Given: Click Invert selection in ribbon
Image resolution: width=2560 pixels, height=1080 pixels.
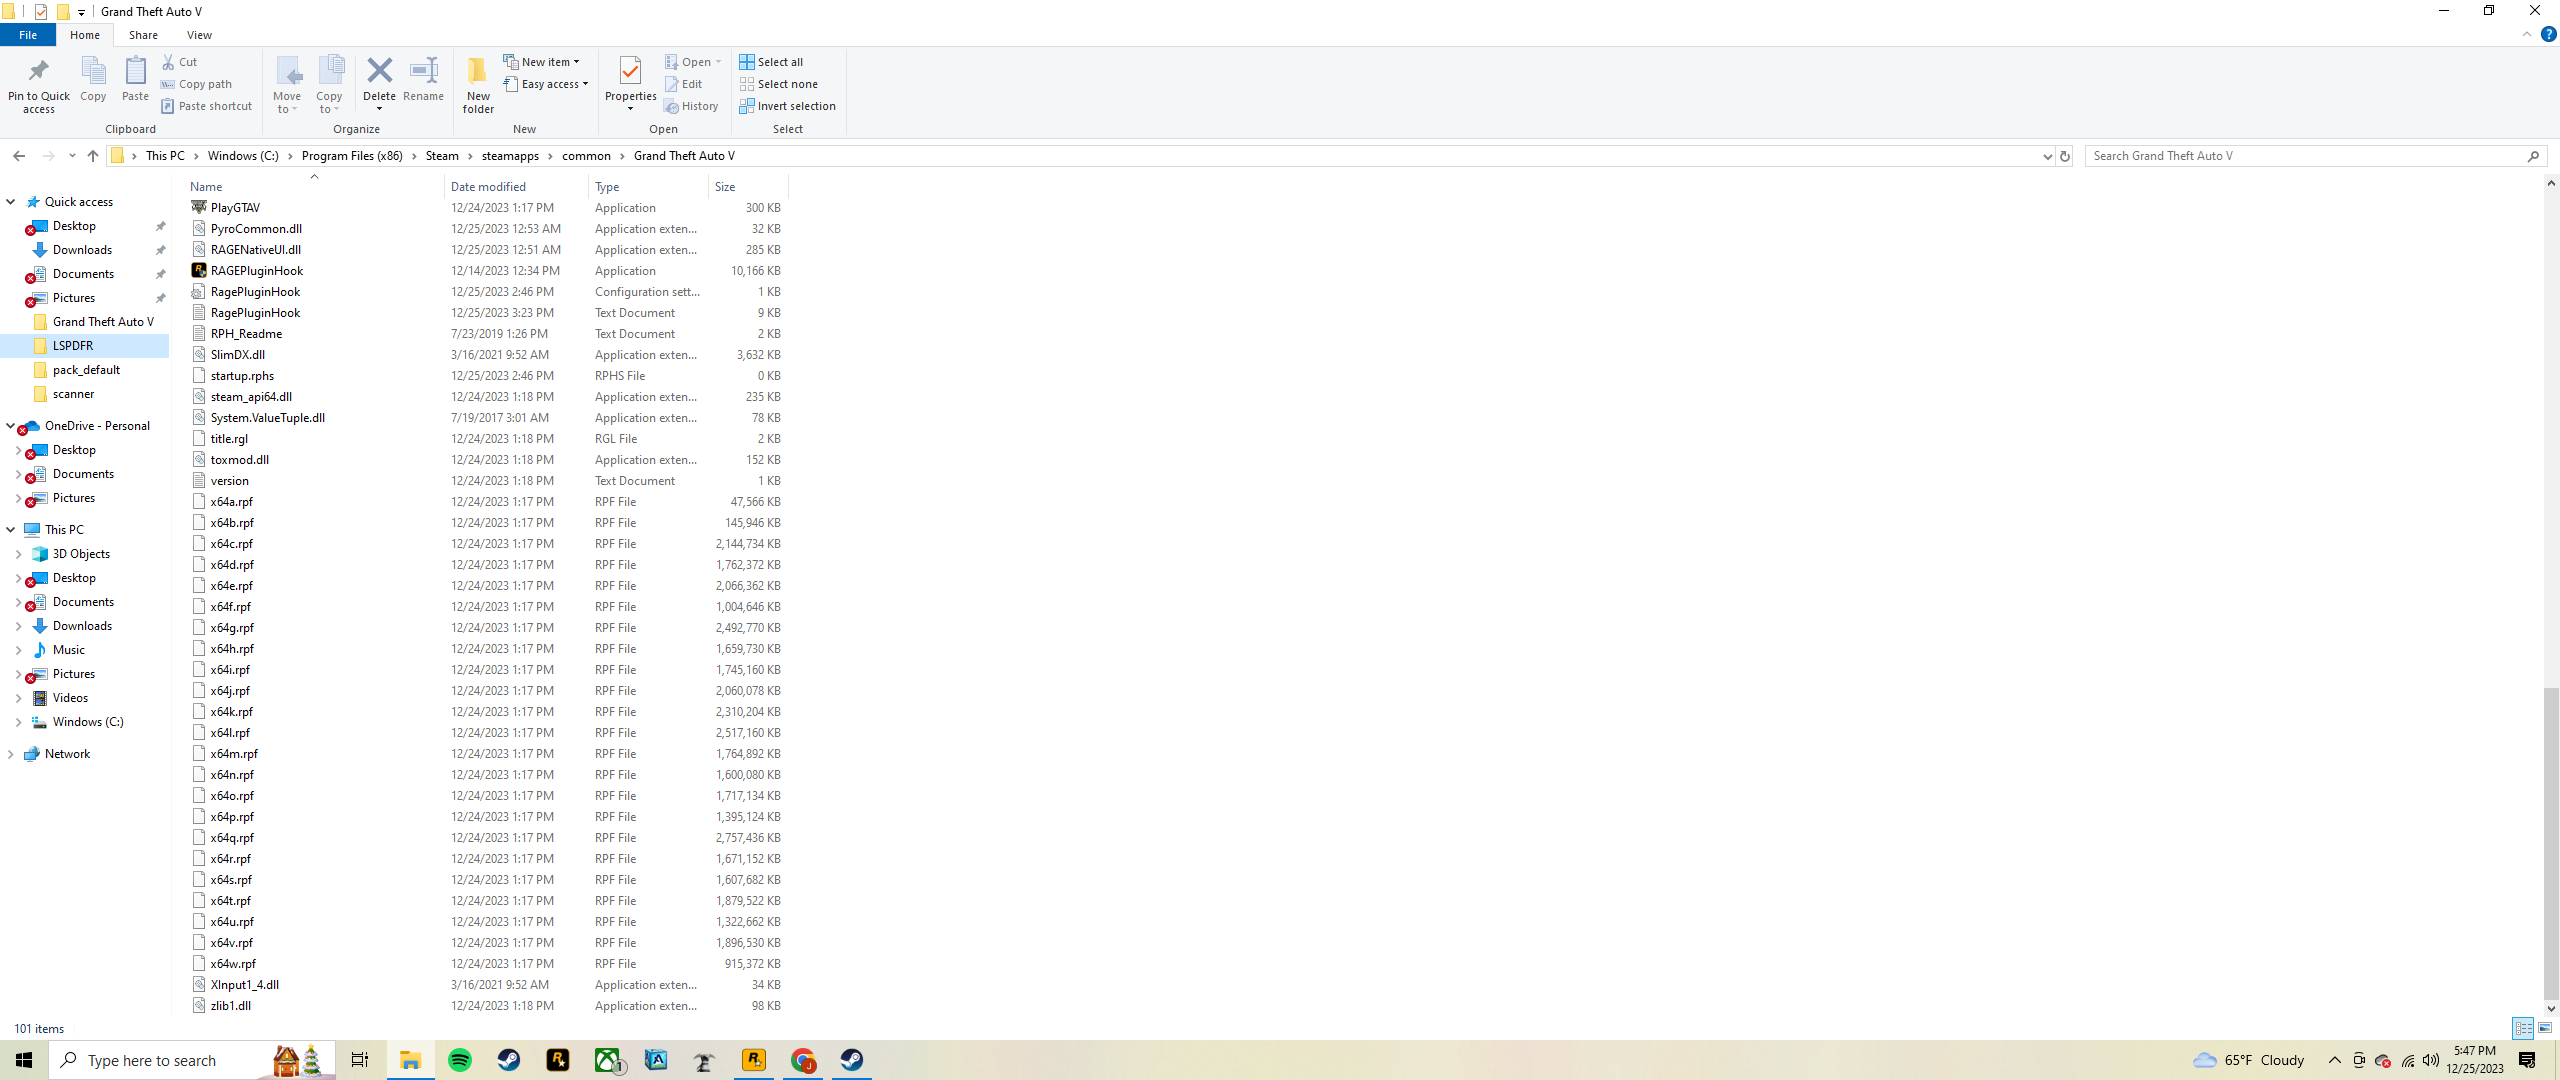Looking at the screenshot, I should (x=787, y=106).
